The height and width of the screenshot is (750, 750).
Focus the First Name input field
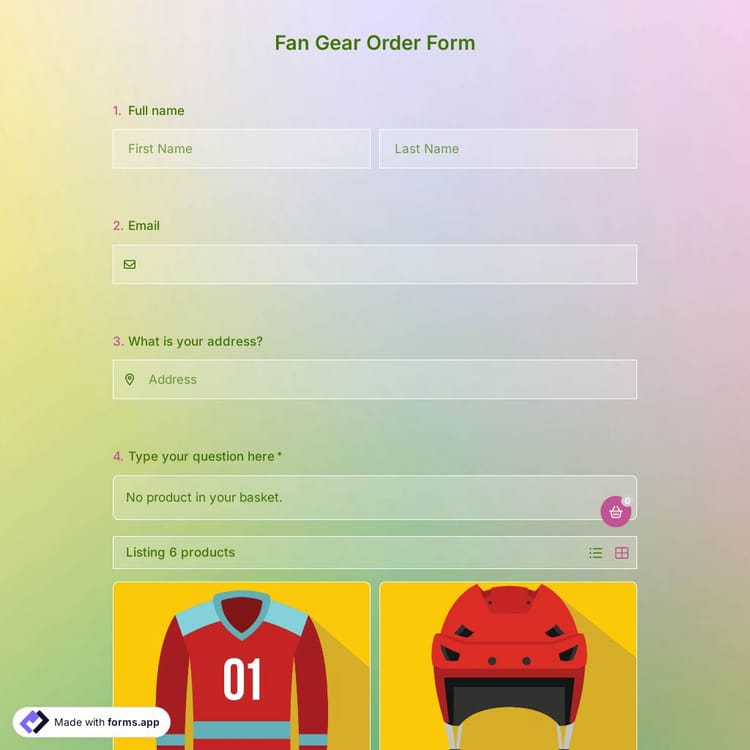point(242,149)
